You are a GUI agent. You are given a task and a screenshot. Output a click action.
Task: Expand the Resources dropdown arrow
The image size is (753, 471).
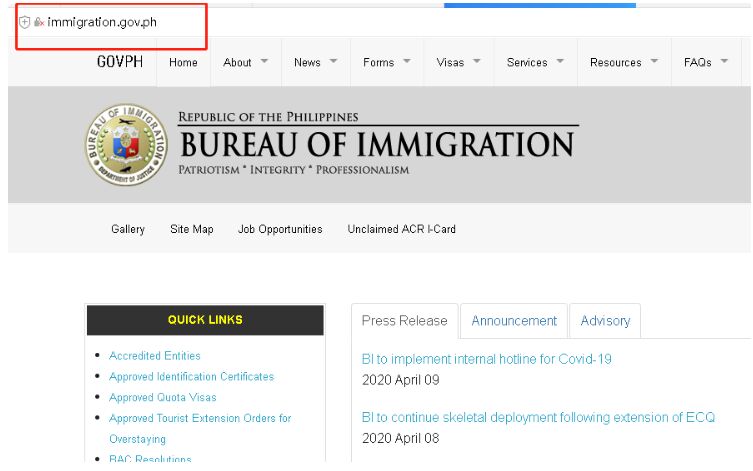point(654,61)
